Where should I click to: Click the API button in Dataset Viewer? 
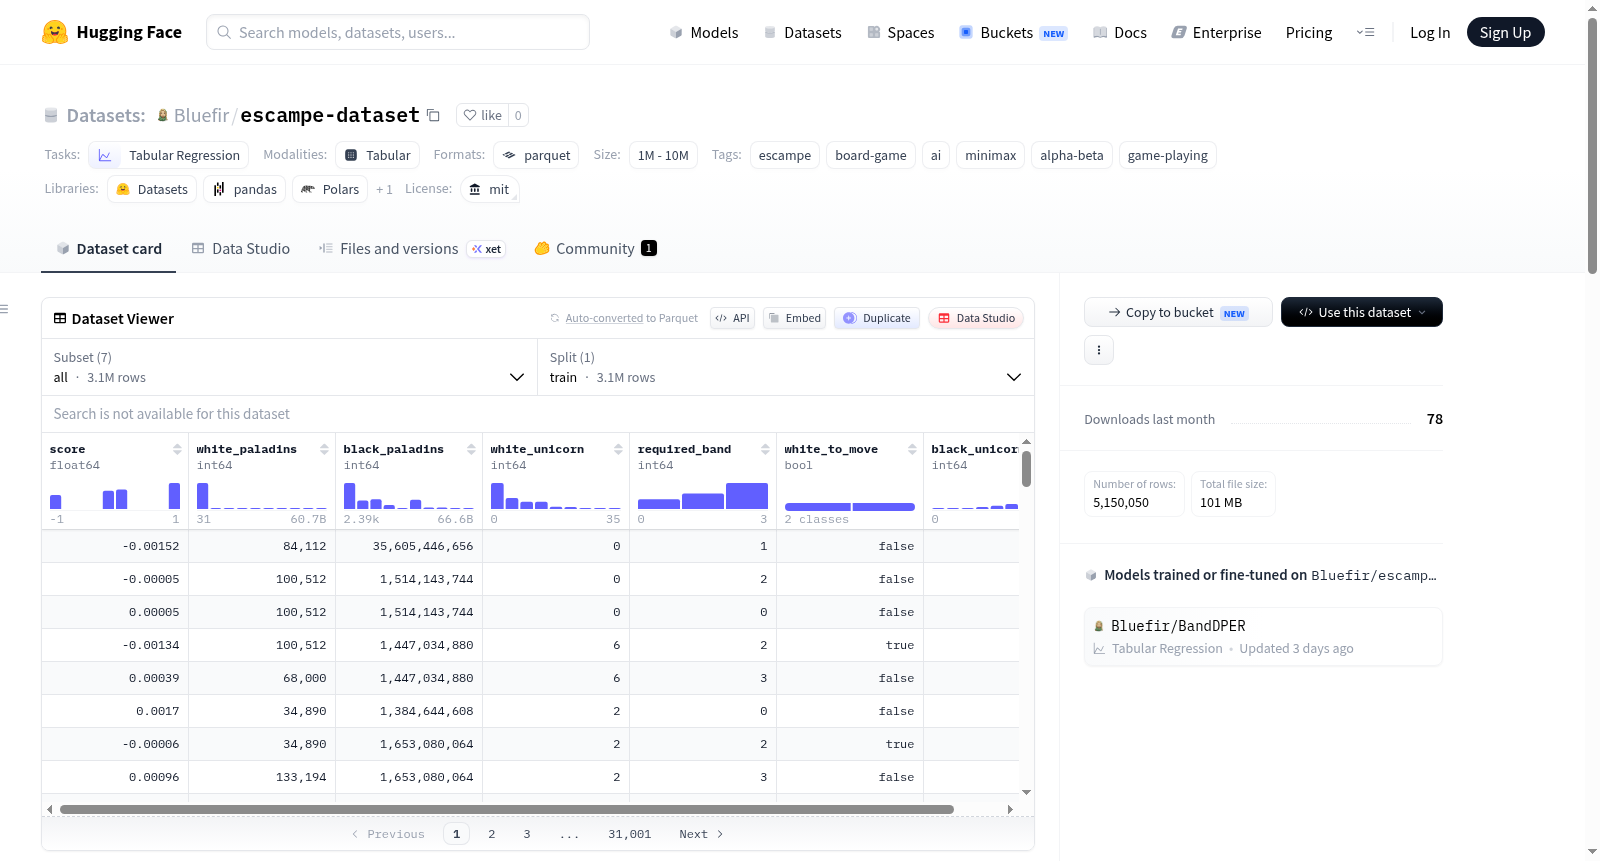pos(732,318)
